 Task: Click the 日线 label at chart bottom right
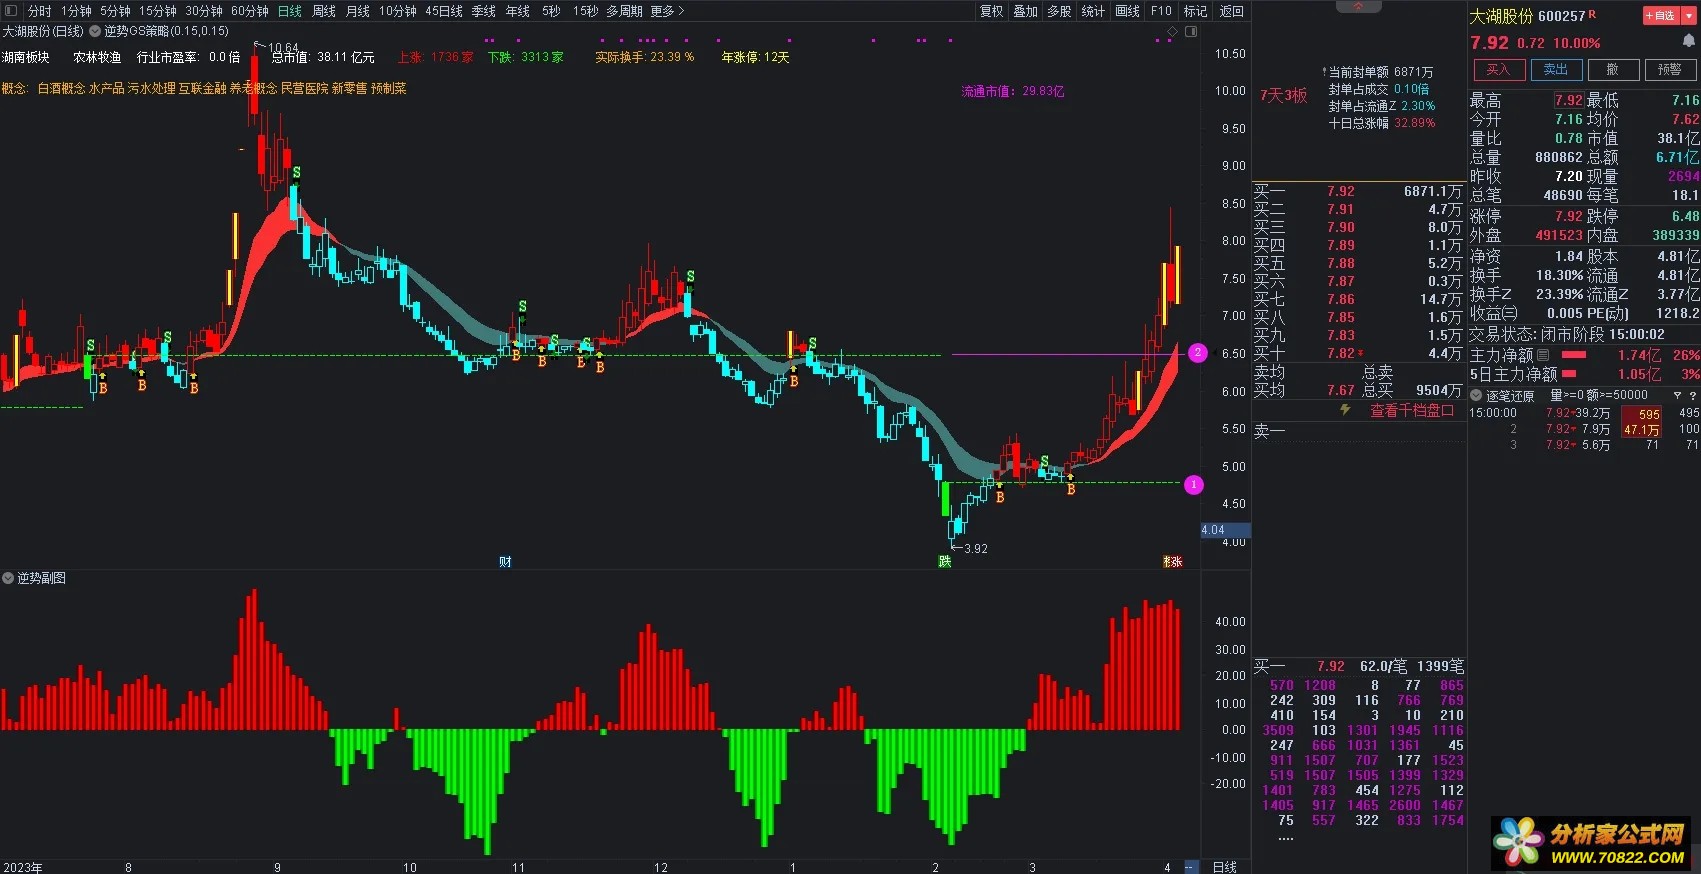pos(1225,867)
